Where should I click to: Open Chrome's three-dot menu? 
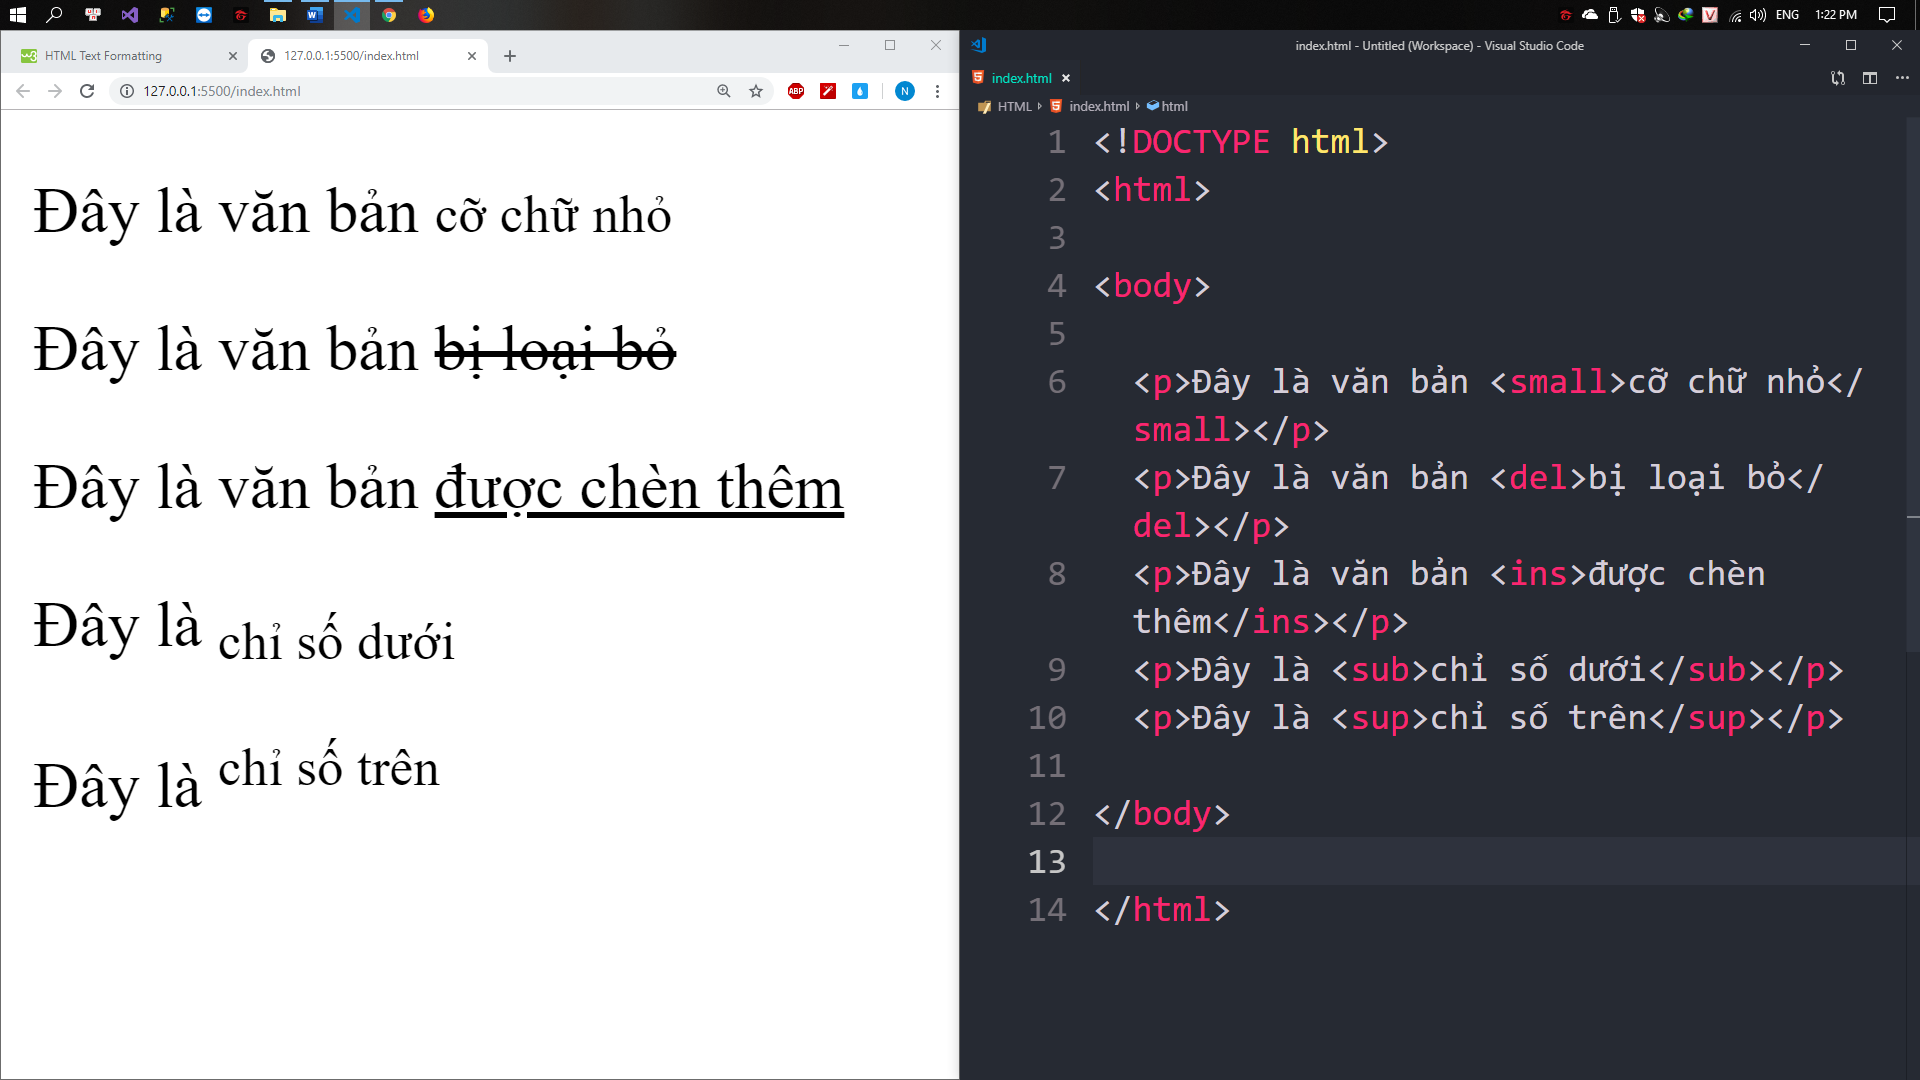pyautogui.click(x=937, y=91)
